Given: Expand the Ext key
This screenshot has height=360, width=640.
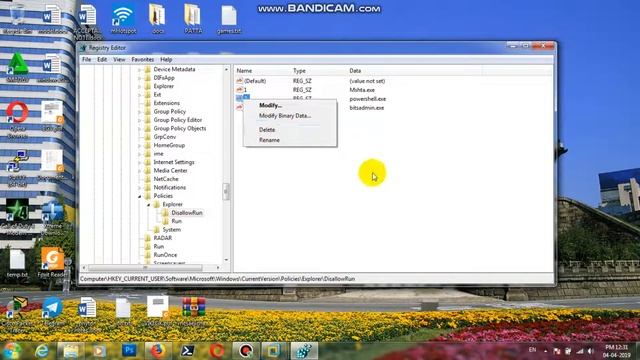Looking at the screenshot, I should [x=140, y=95].
